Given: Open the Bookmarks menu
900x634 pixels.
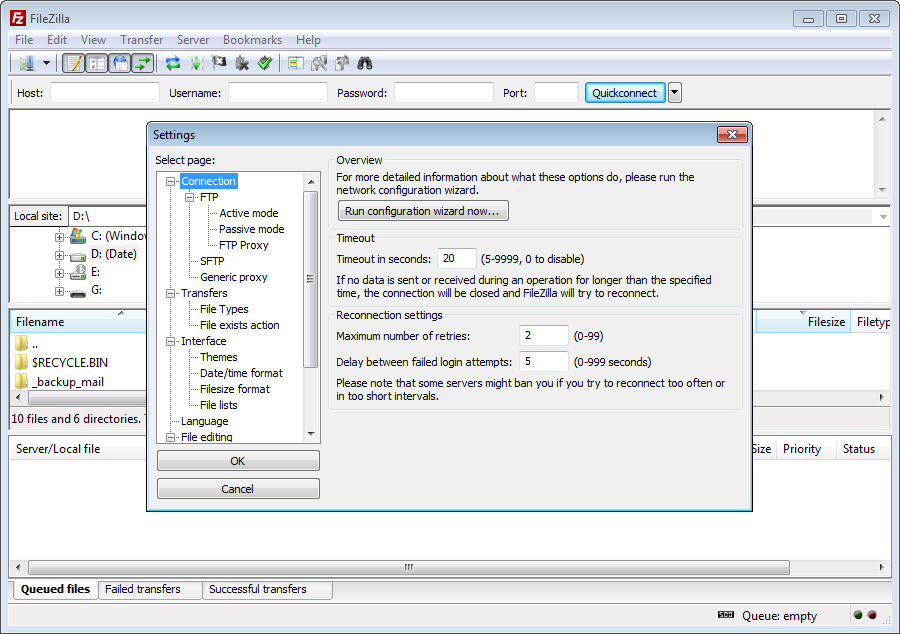Looking at the screenshot, I should [253, 40].
